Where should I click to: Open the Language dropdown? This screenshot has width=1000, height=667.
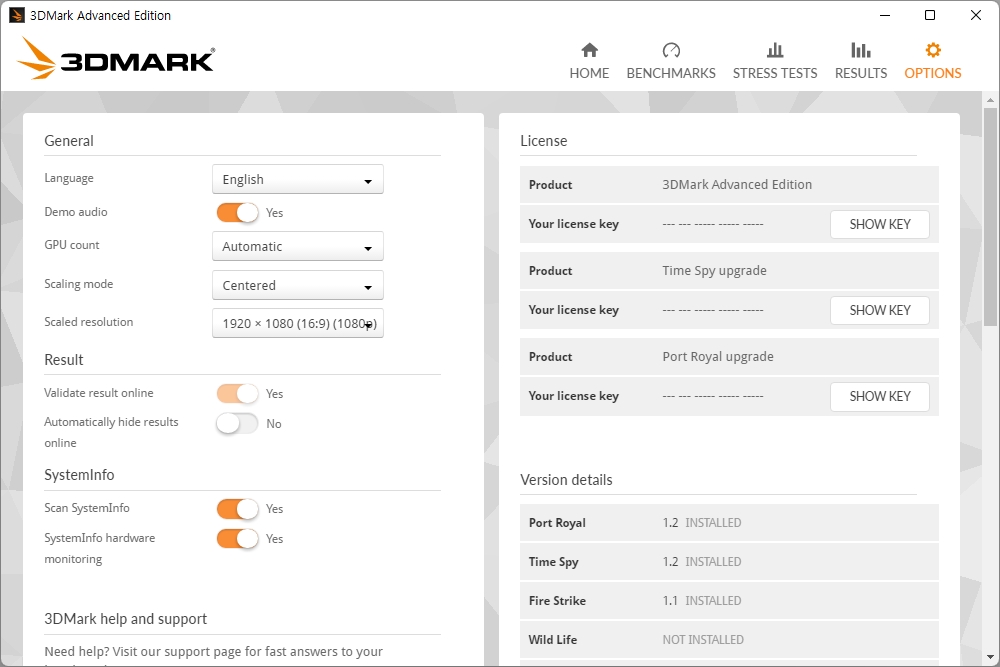point(298,179)
